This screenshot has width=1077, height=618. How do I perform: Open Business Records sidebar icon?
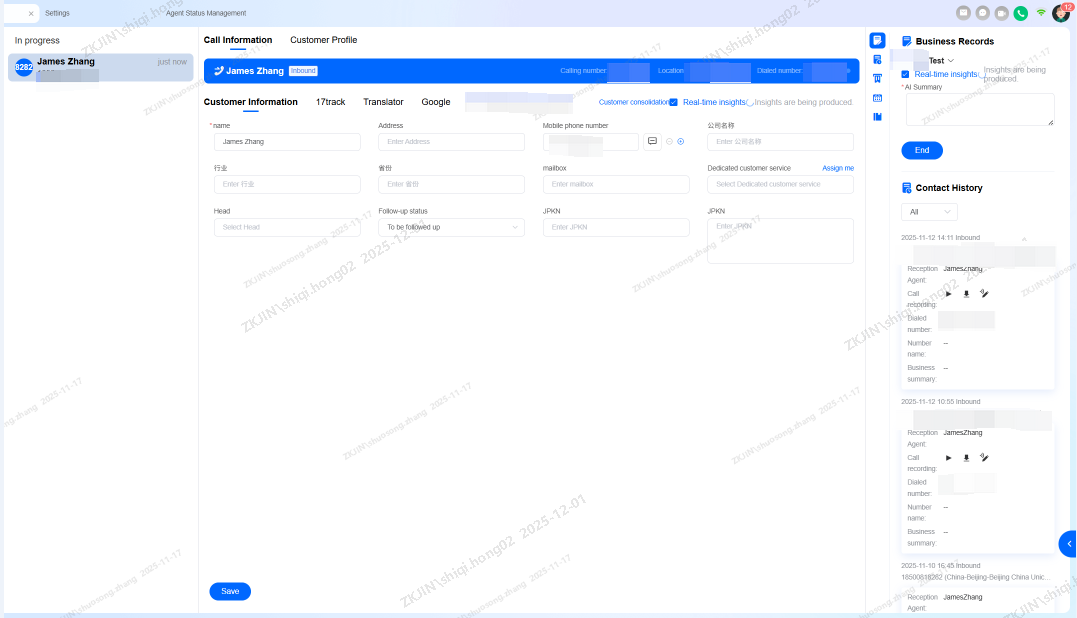click(877, 41)
